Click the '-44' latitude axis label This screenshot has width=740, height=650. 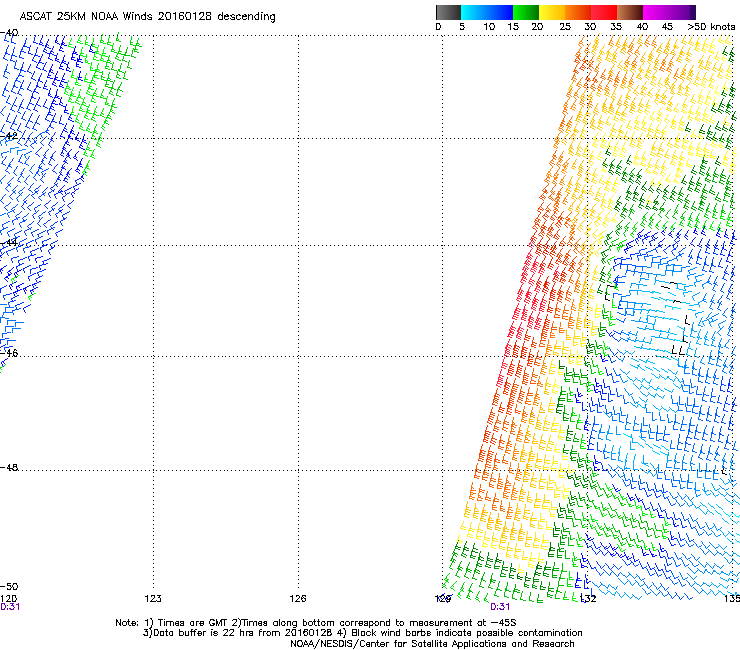tap(9, 243)
